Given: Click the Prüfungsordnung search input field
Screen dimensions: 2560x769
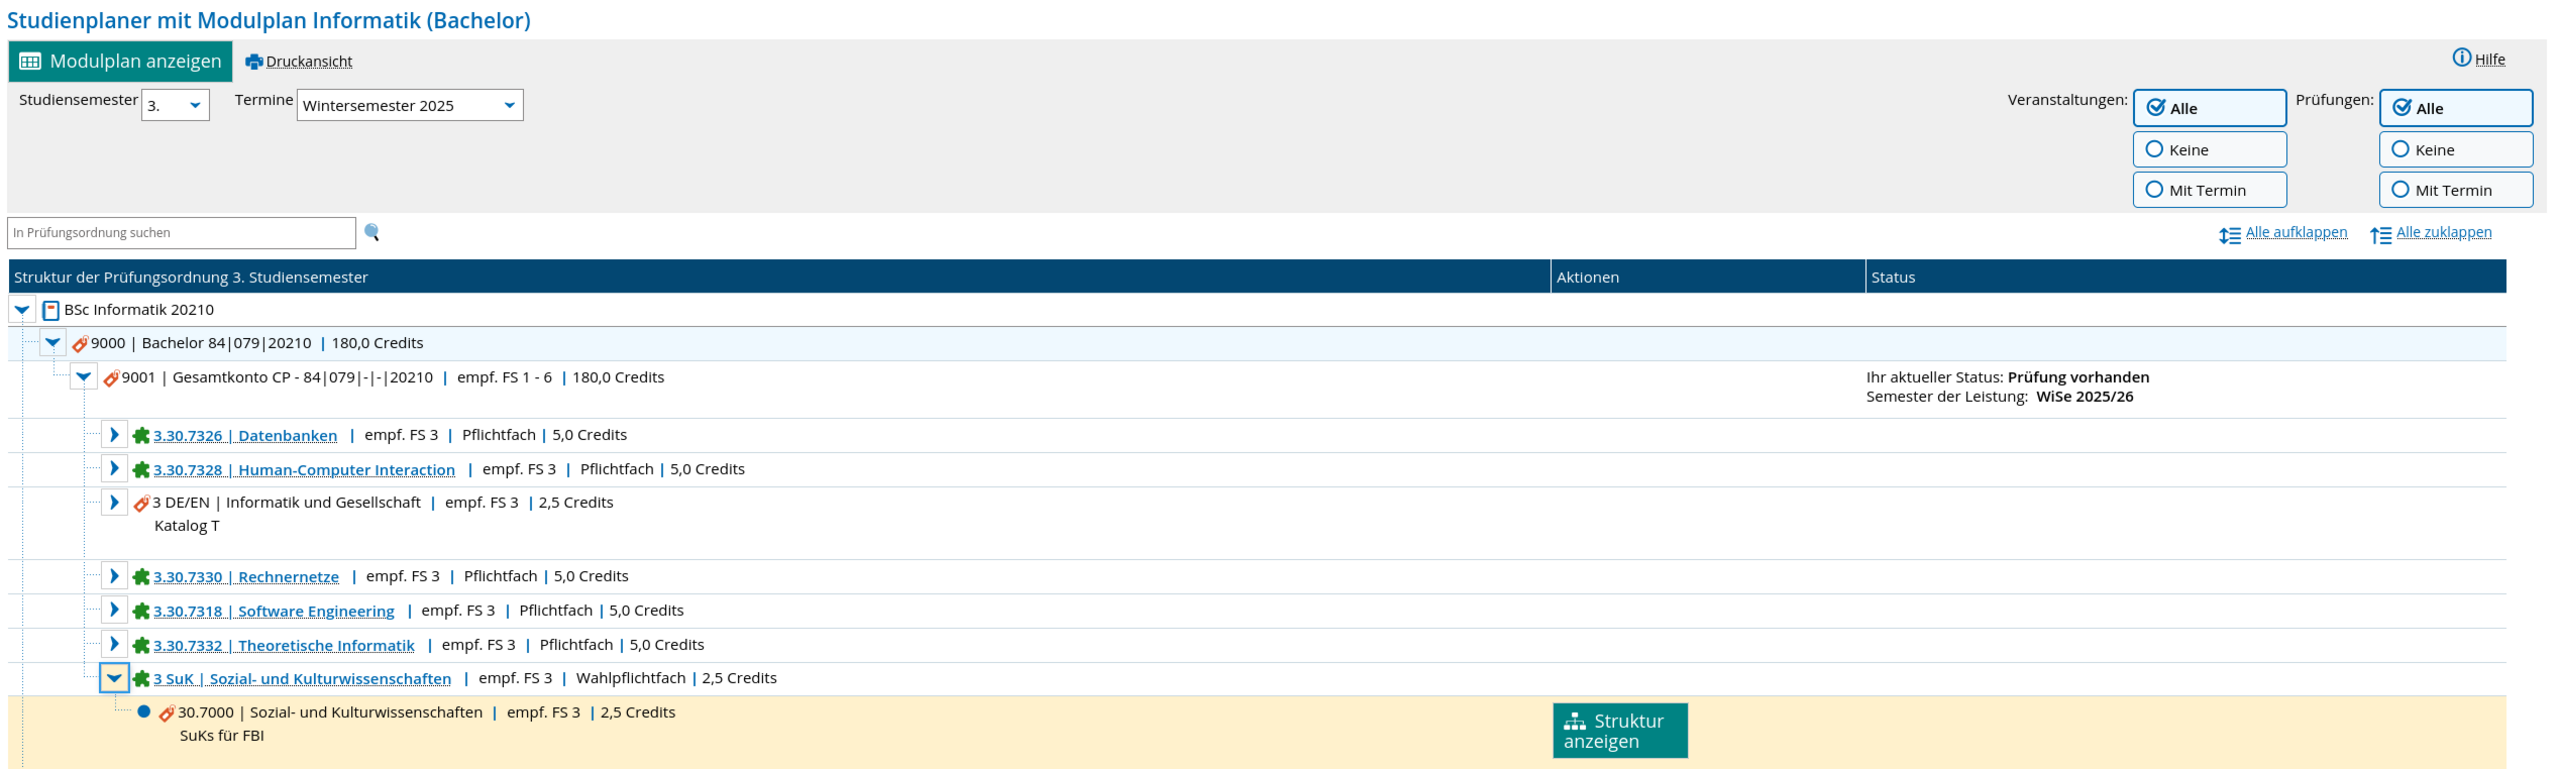Looking at the screenshot, I should [181, 233].
